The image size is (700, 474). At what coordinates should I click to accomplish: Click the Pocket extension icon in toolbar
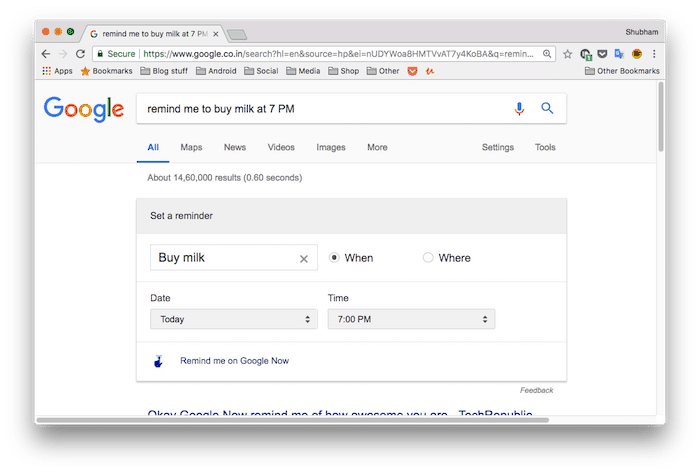pyautogui.click(x=602, y=54)
